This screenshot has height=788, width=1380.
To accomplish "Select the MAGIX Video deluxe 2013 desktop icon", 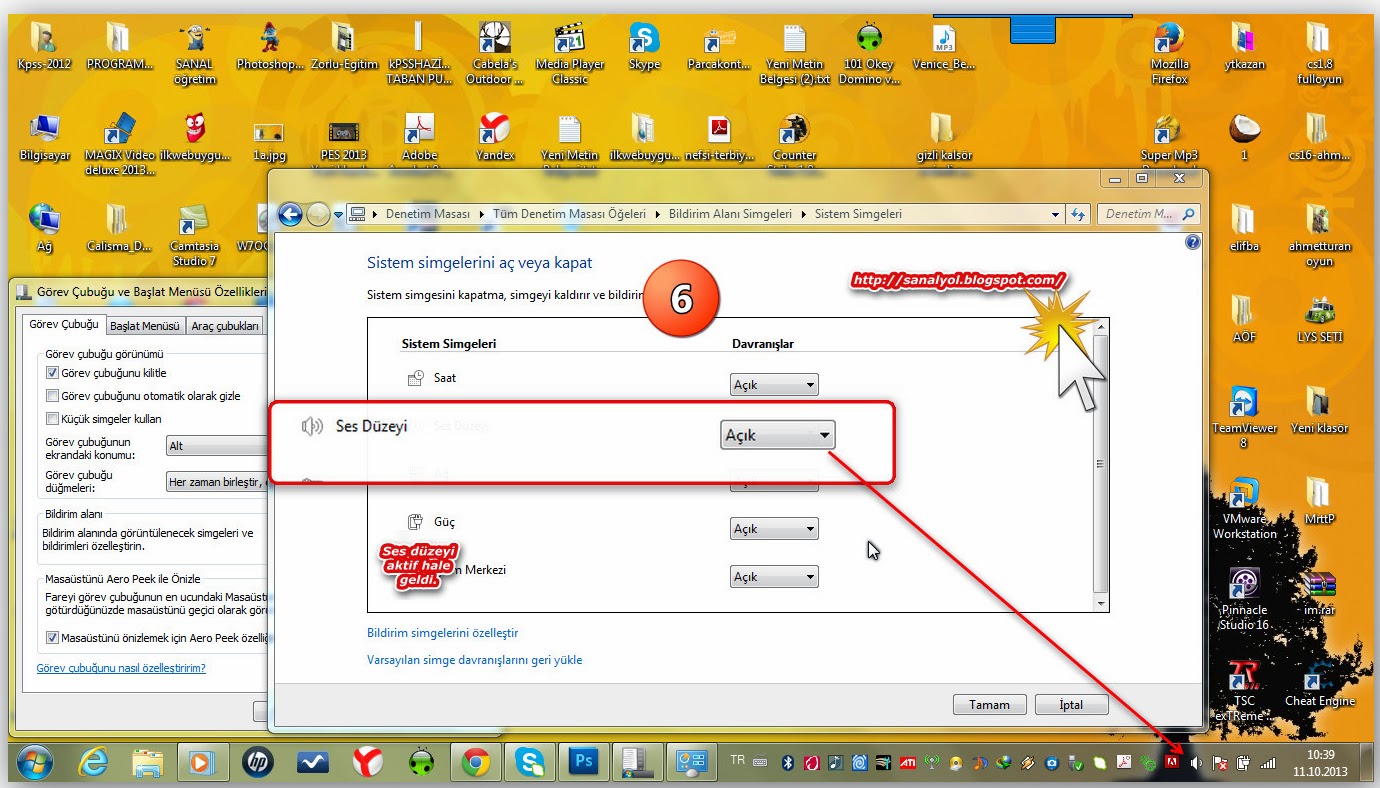I will [120, 145].
